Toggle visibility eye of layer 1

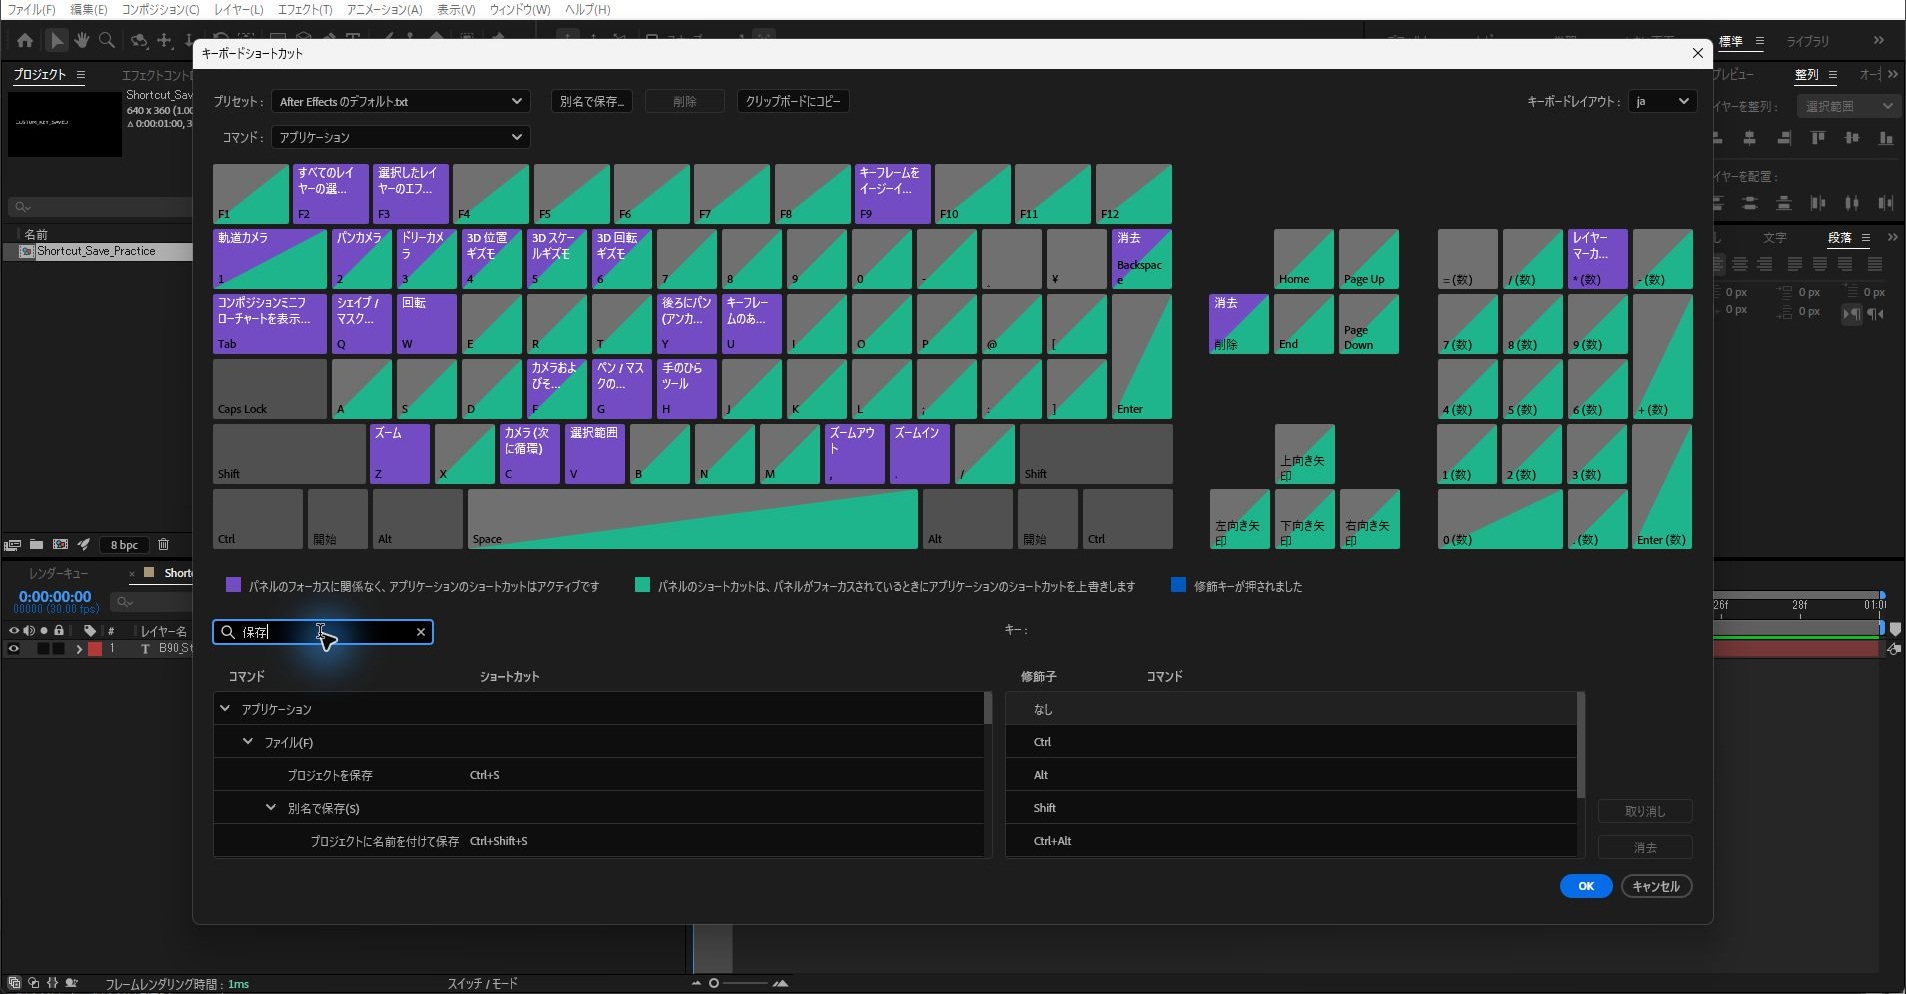coord(14,649)
